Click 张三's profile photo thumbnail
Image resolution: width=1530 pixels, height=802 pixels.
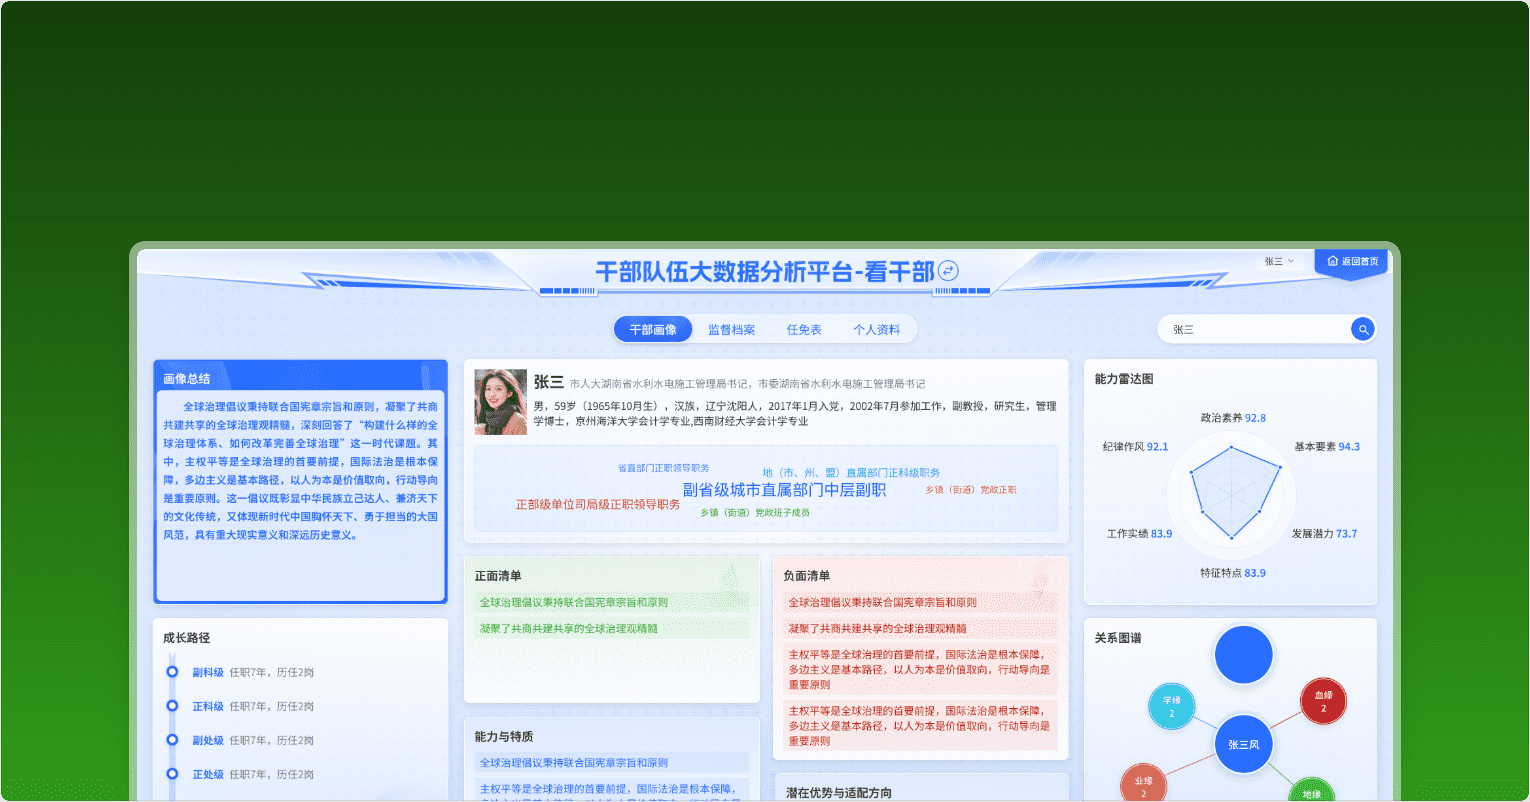tap(500, 402)
